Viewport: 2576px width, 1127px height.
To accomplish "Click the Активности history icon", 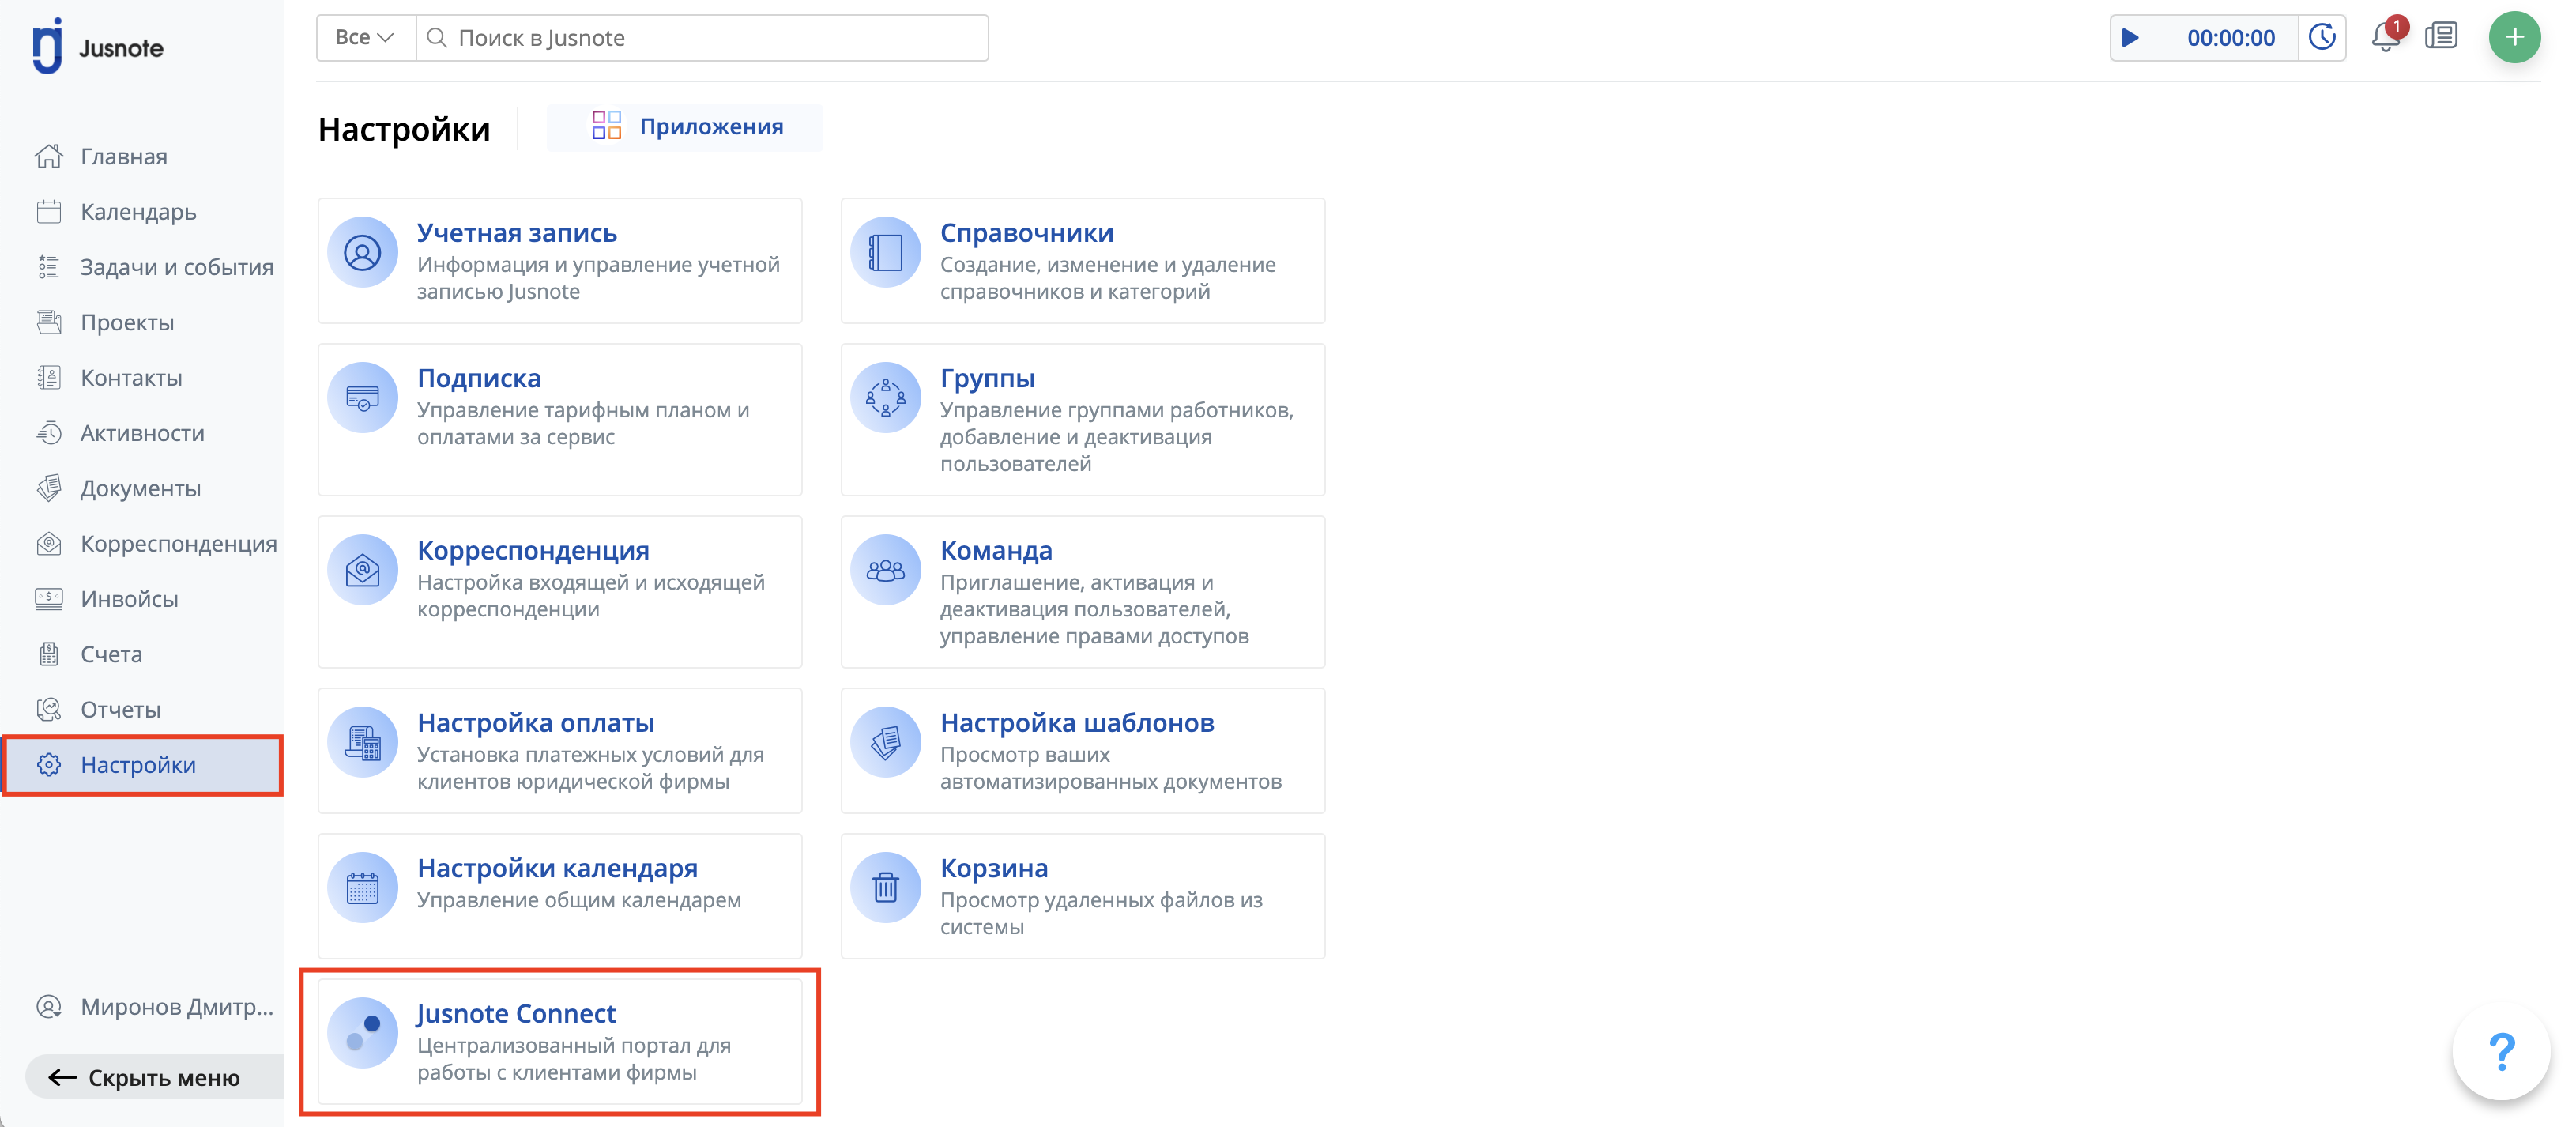I will (x=49, y=433).
